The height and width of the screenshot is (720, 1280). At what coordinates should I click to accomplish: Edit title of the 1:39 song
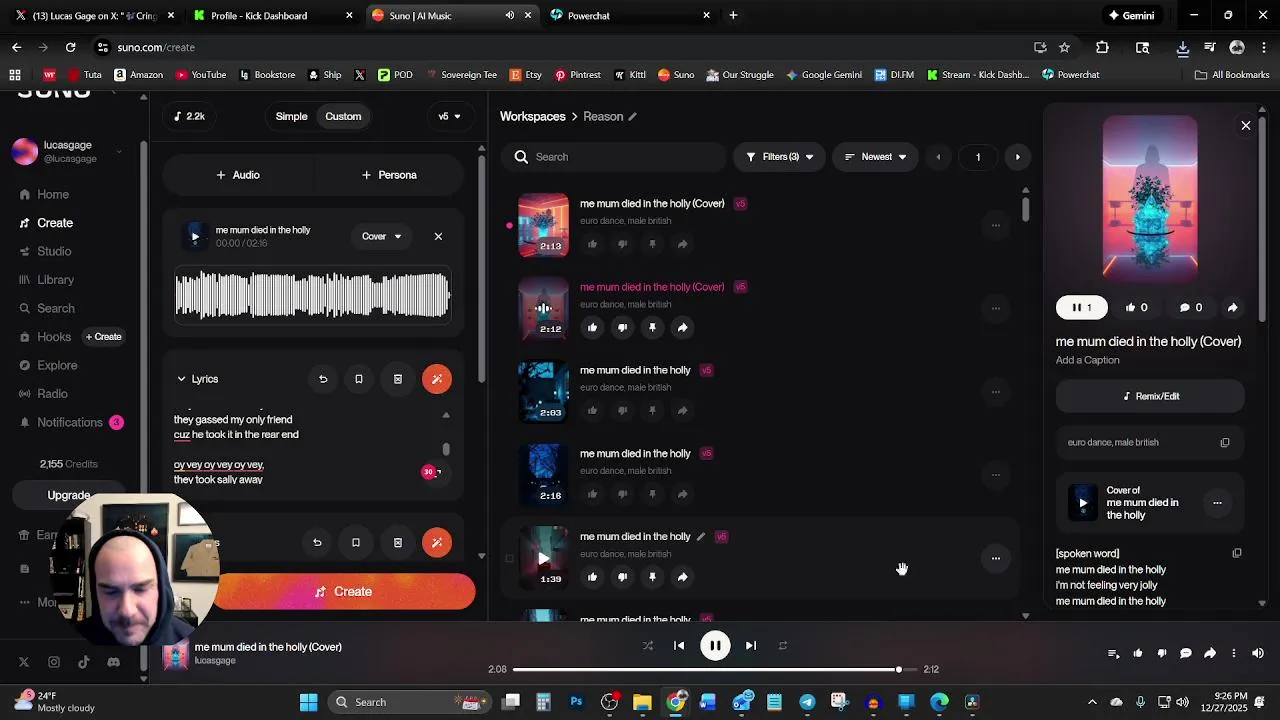pos(701,537)
